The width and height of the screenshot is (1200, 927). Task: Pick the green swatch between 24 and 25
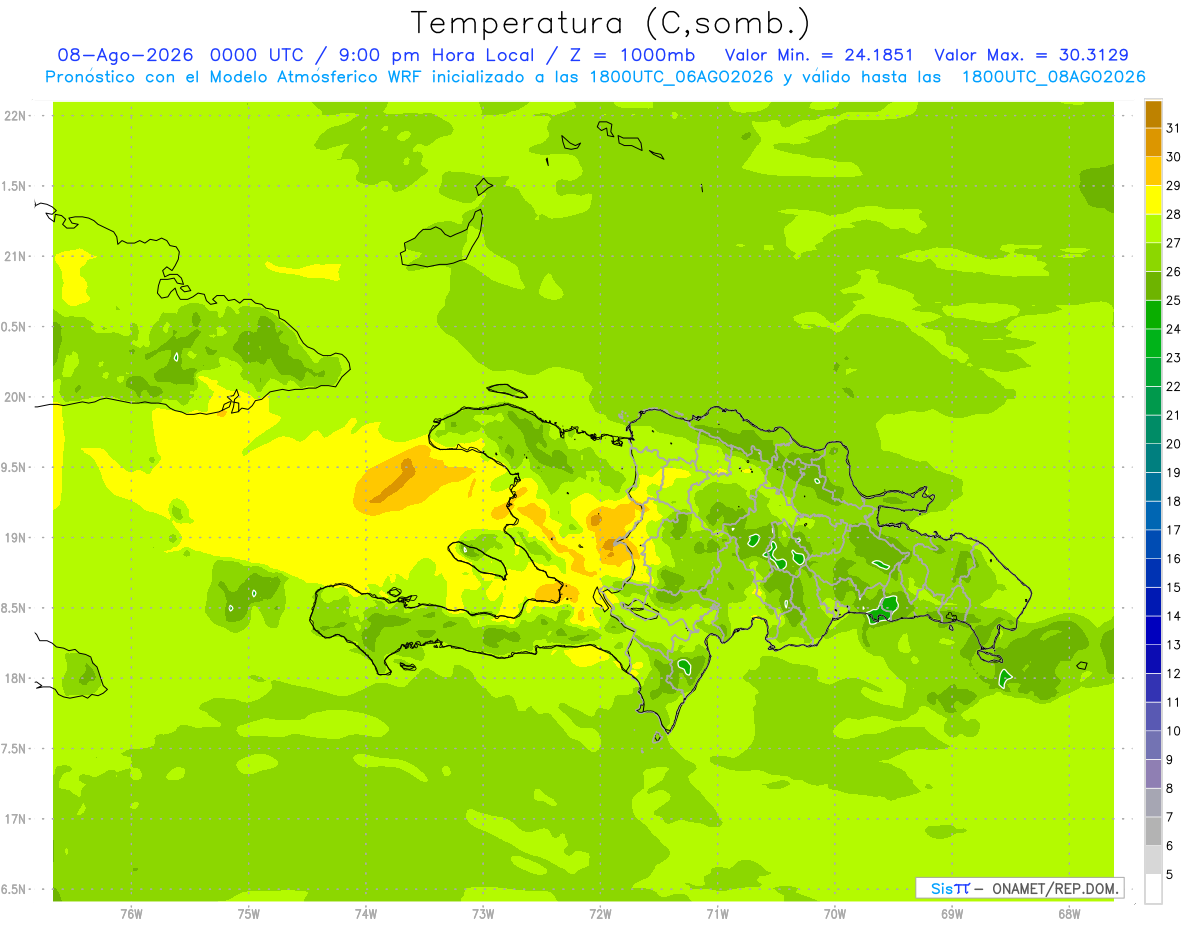pyautogui.click(x=1153, y=315)
